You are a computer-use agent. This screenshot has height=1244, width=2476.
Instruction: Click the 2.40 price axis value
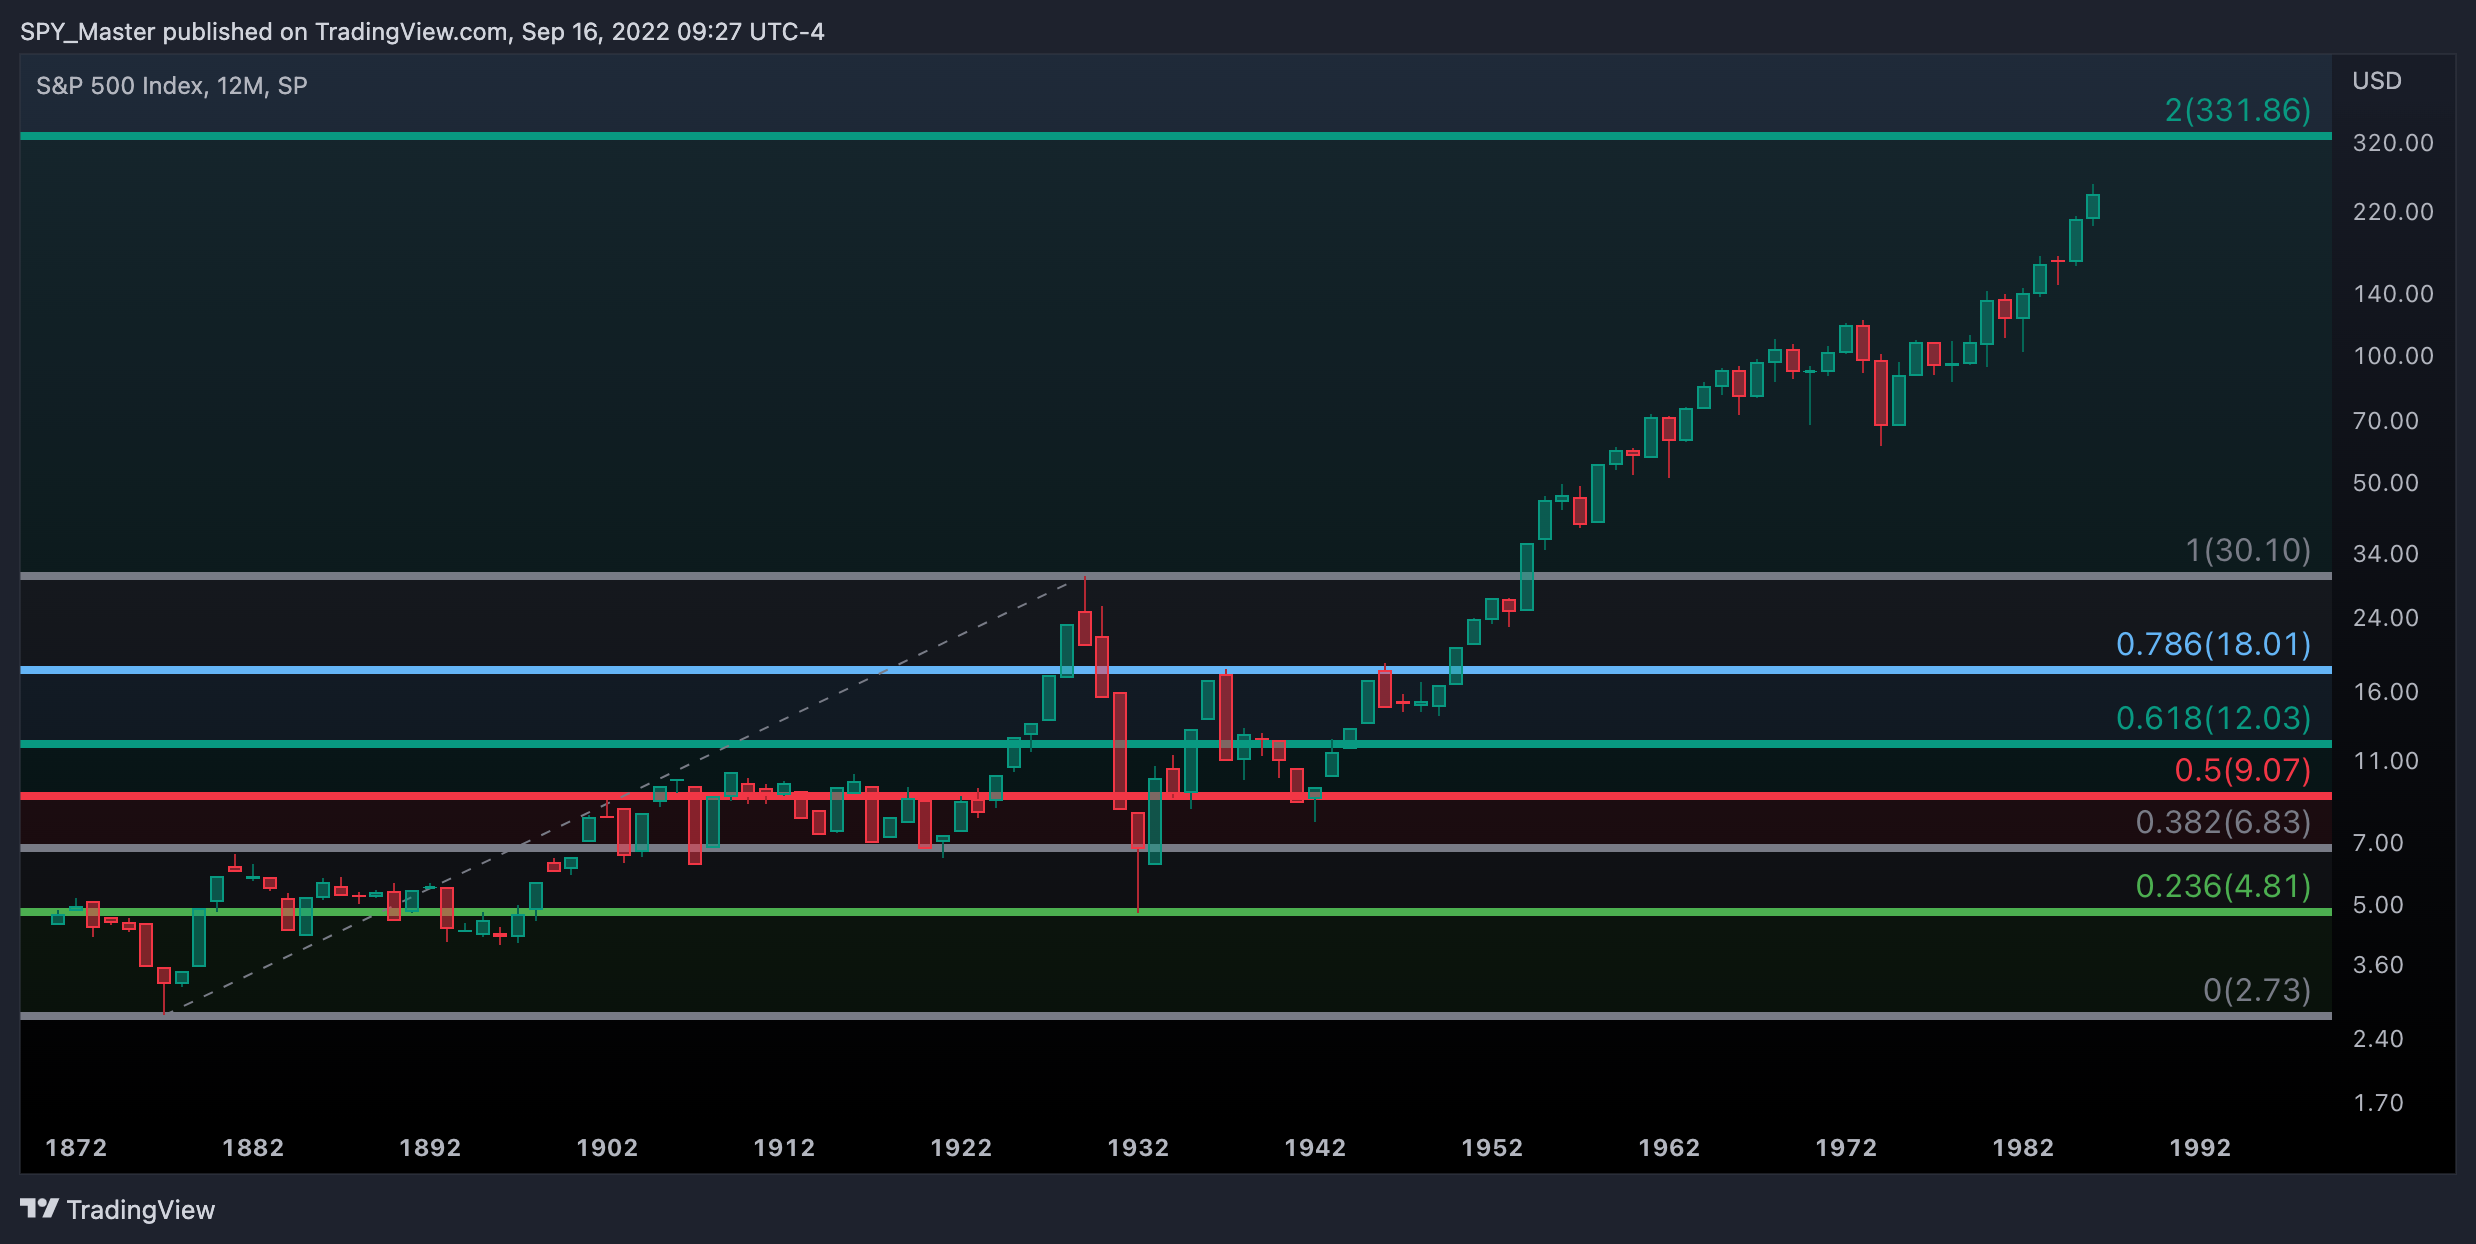tap(2378, 1039)
